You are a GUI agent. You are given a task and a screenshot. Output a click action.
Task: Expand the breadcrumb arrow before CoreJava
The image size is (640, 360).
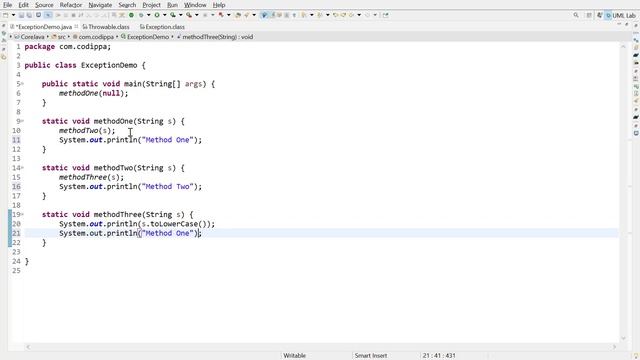point(11,37)
